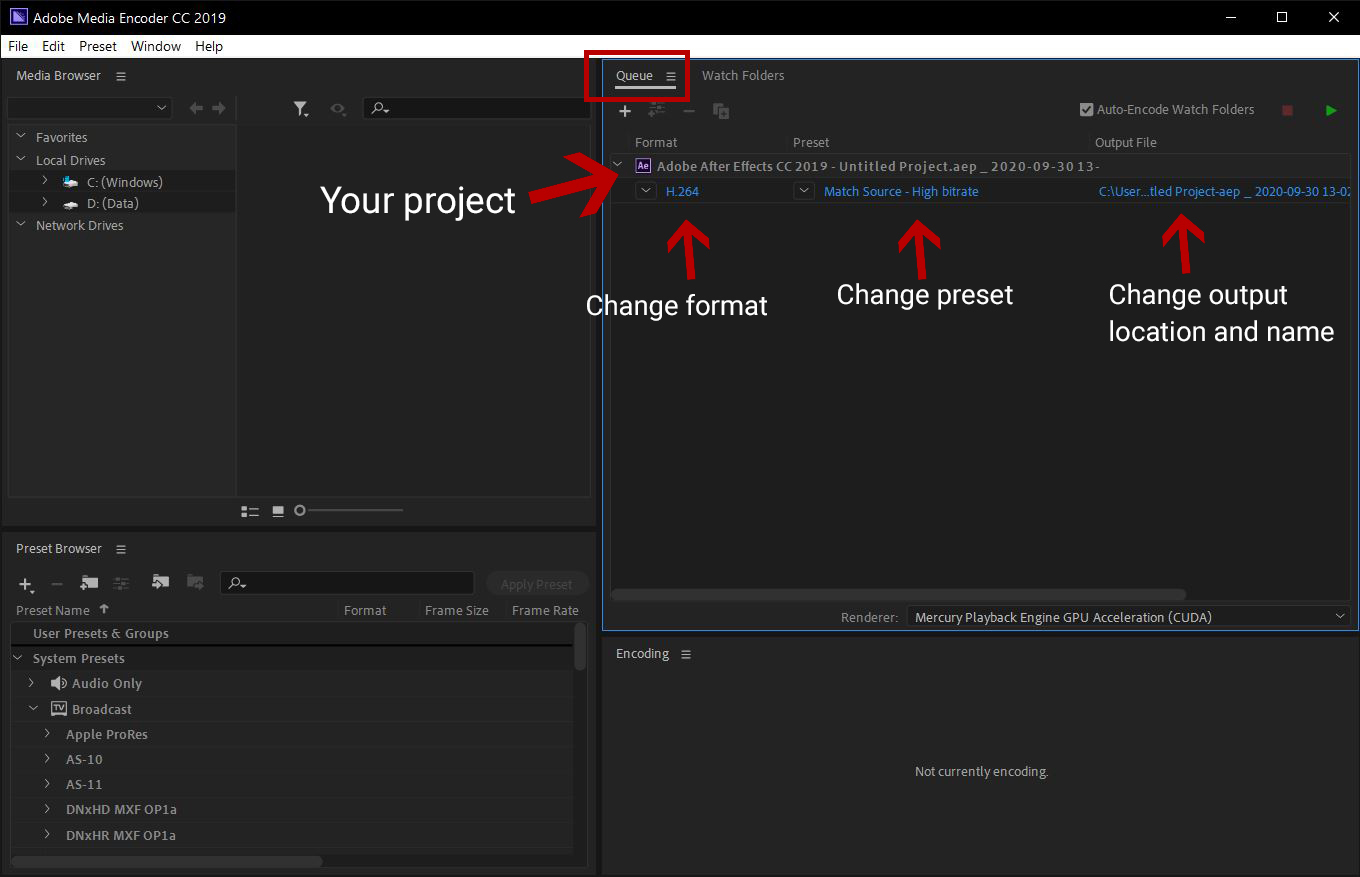
Task: Expand the DNxHD MXF OP1a folder
Action: (47, 808)
